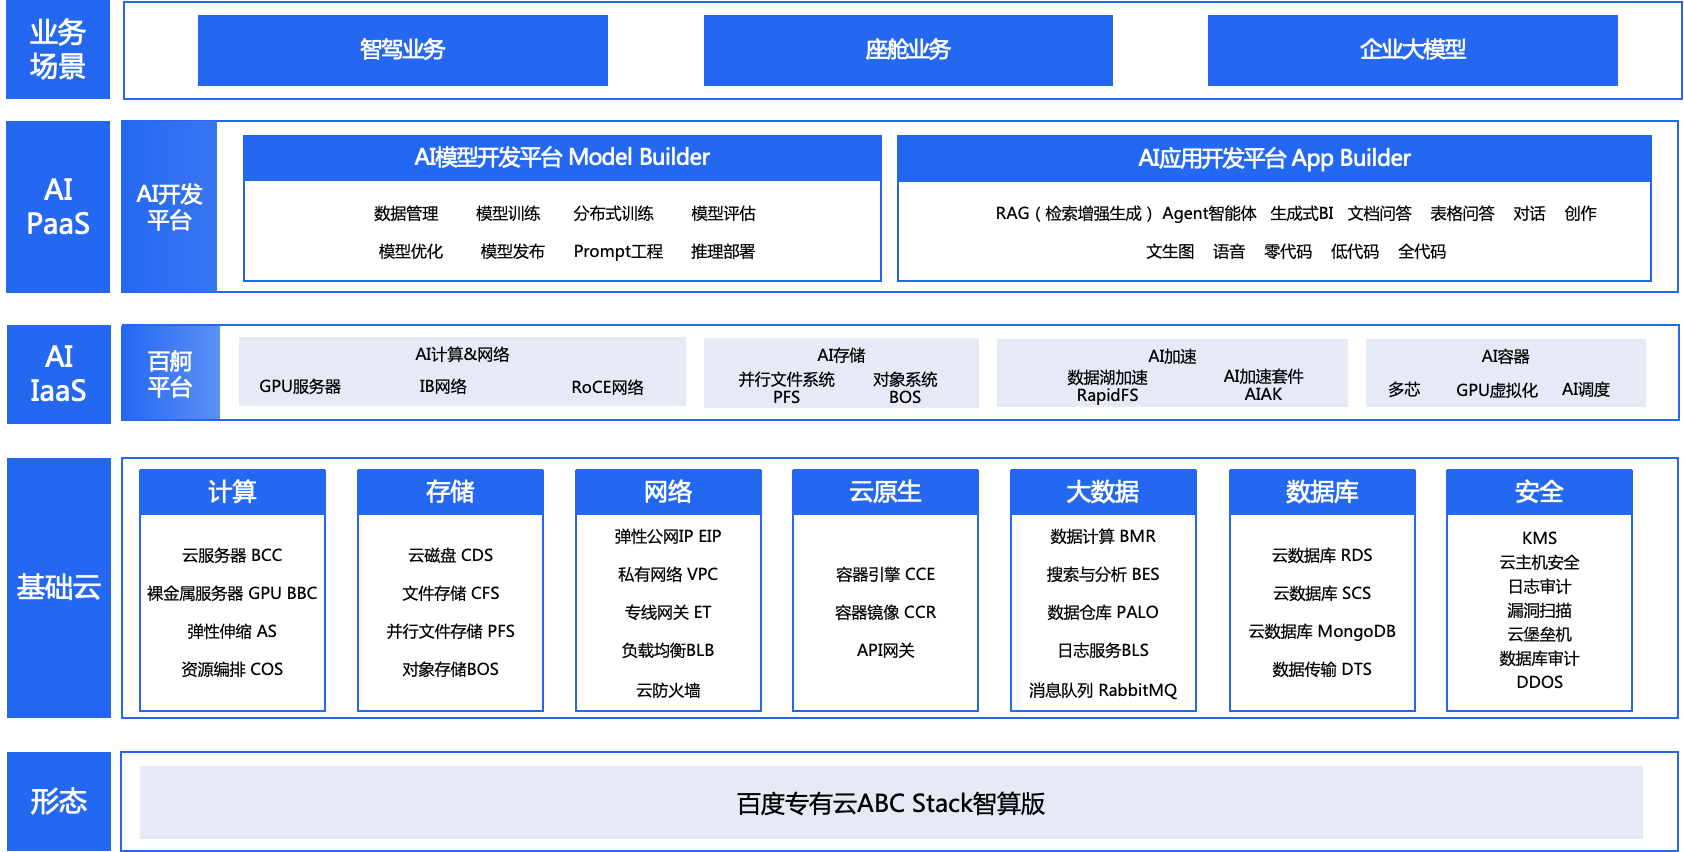Screen dimensions: 1684x852
Task: Click the 模型训练 text
Action: (508, 214)
